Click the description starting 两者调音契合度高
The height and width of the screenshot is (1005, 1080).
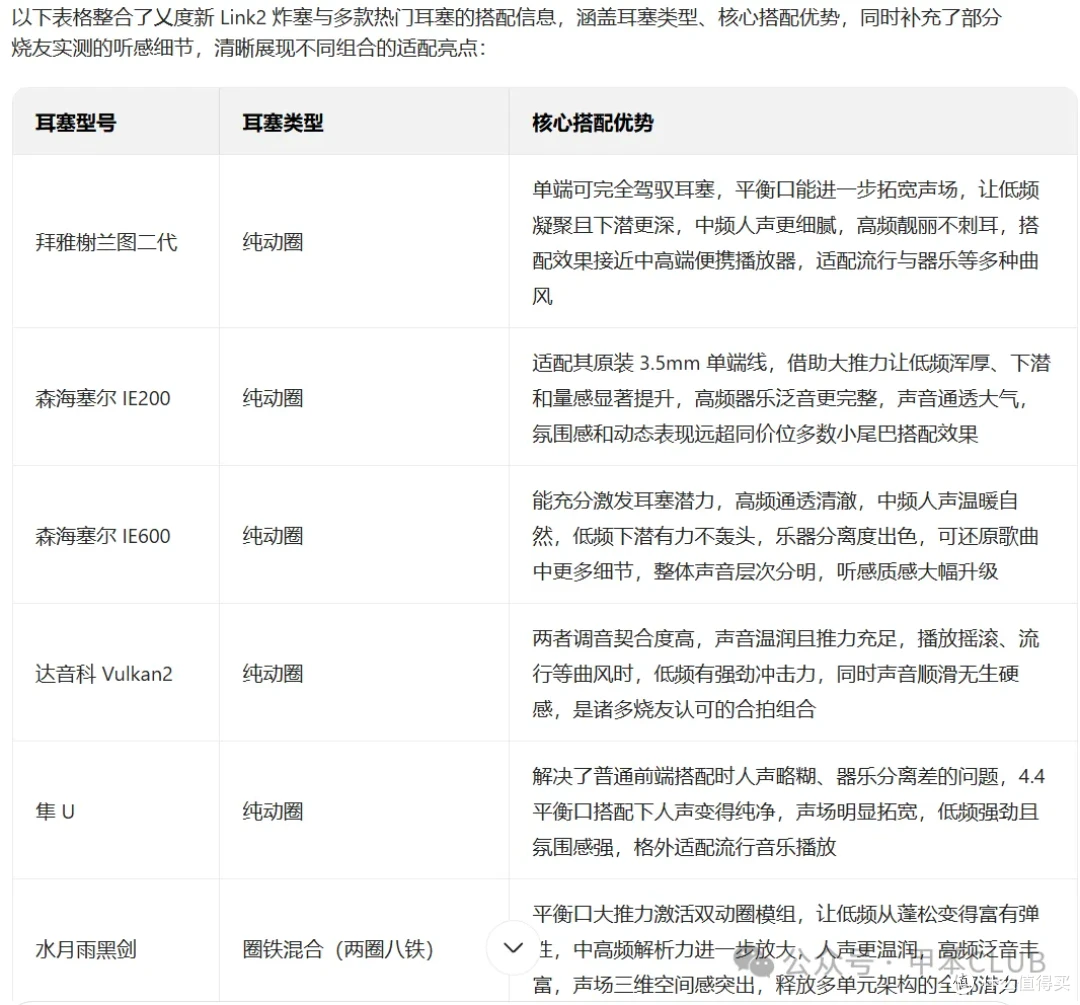tap(786, 674)
